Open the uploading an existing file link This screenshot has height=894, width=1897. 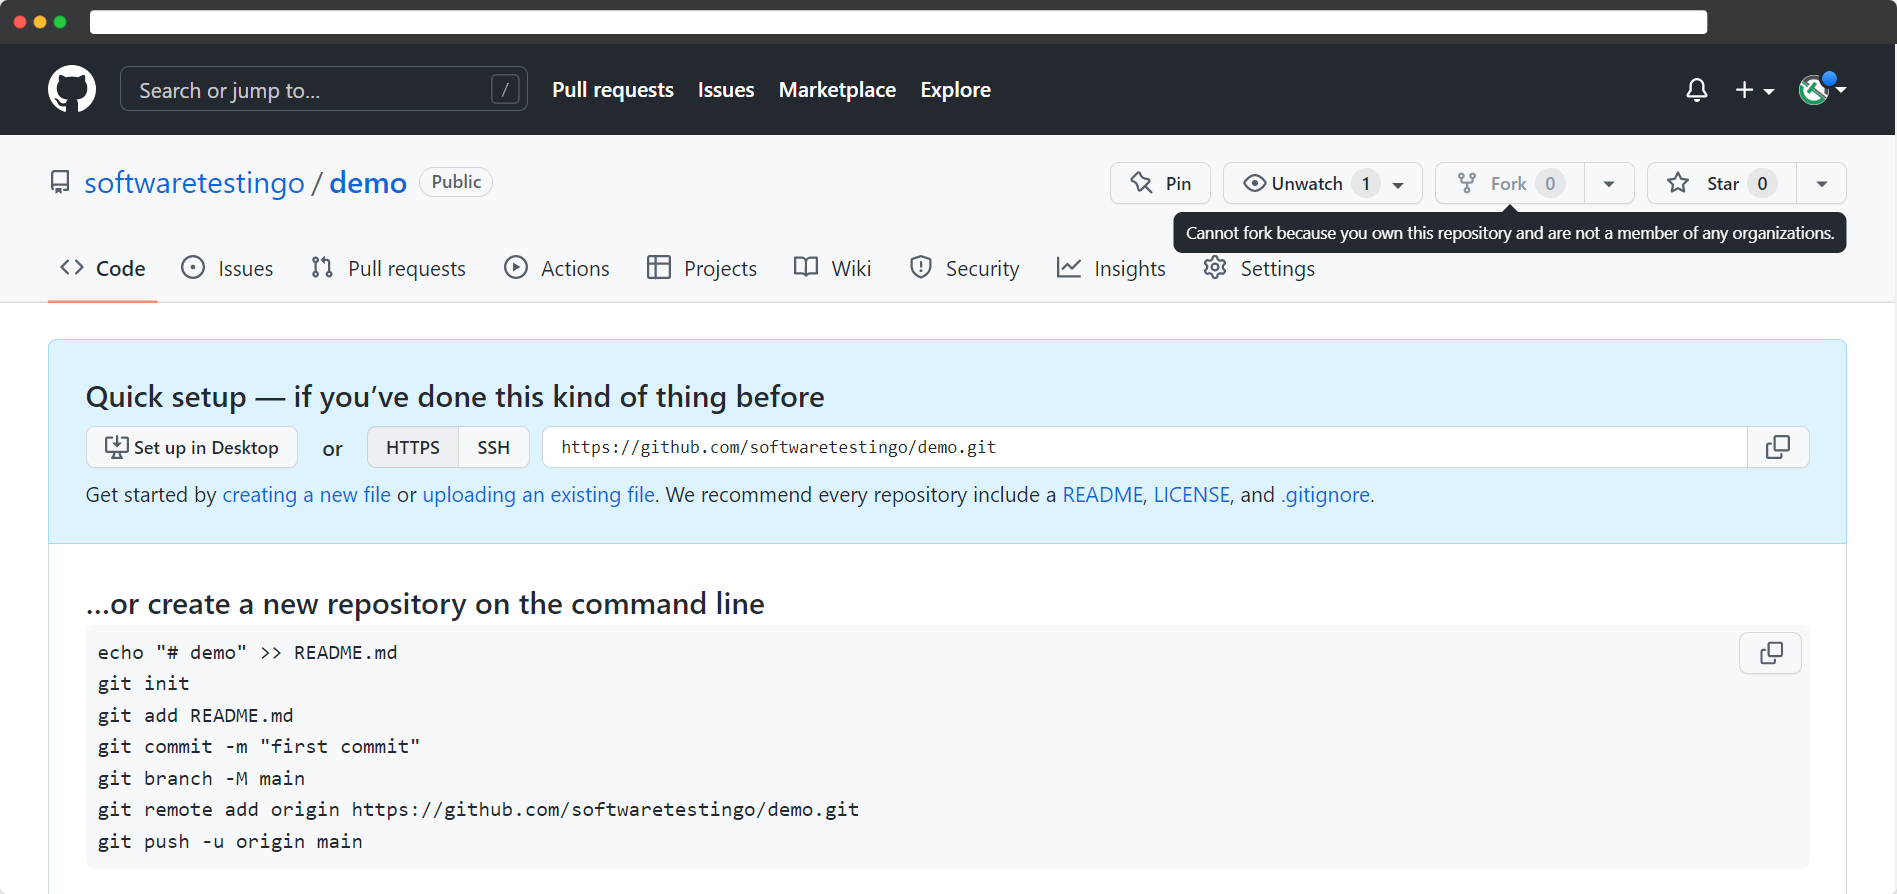[539, 495]
